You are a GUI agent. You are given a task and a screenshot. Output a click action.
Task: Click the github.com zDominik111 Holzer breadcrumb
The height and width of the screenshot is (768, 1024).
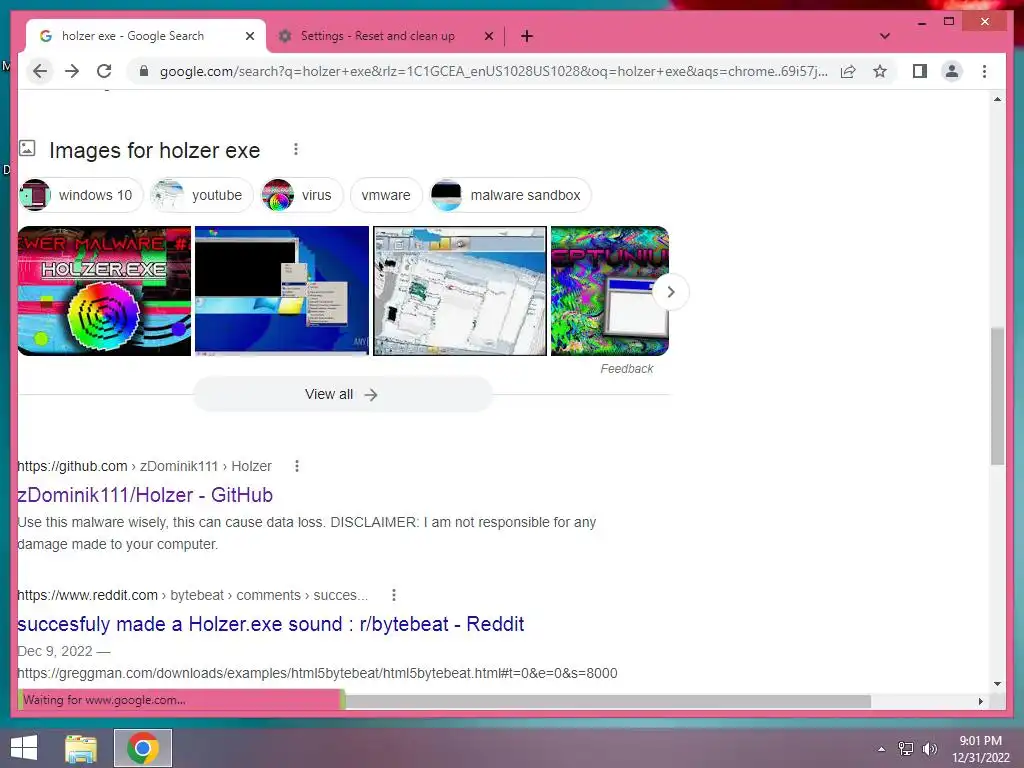tap(144, 466)
